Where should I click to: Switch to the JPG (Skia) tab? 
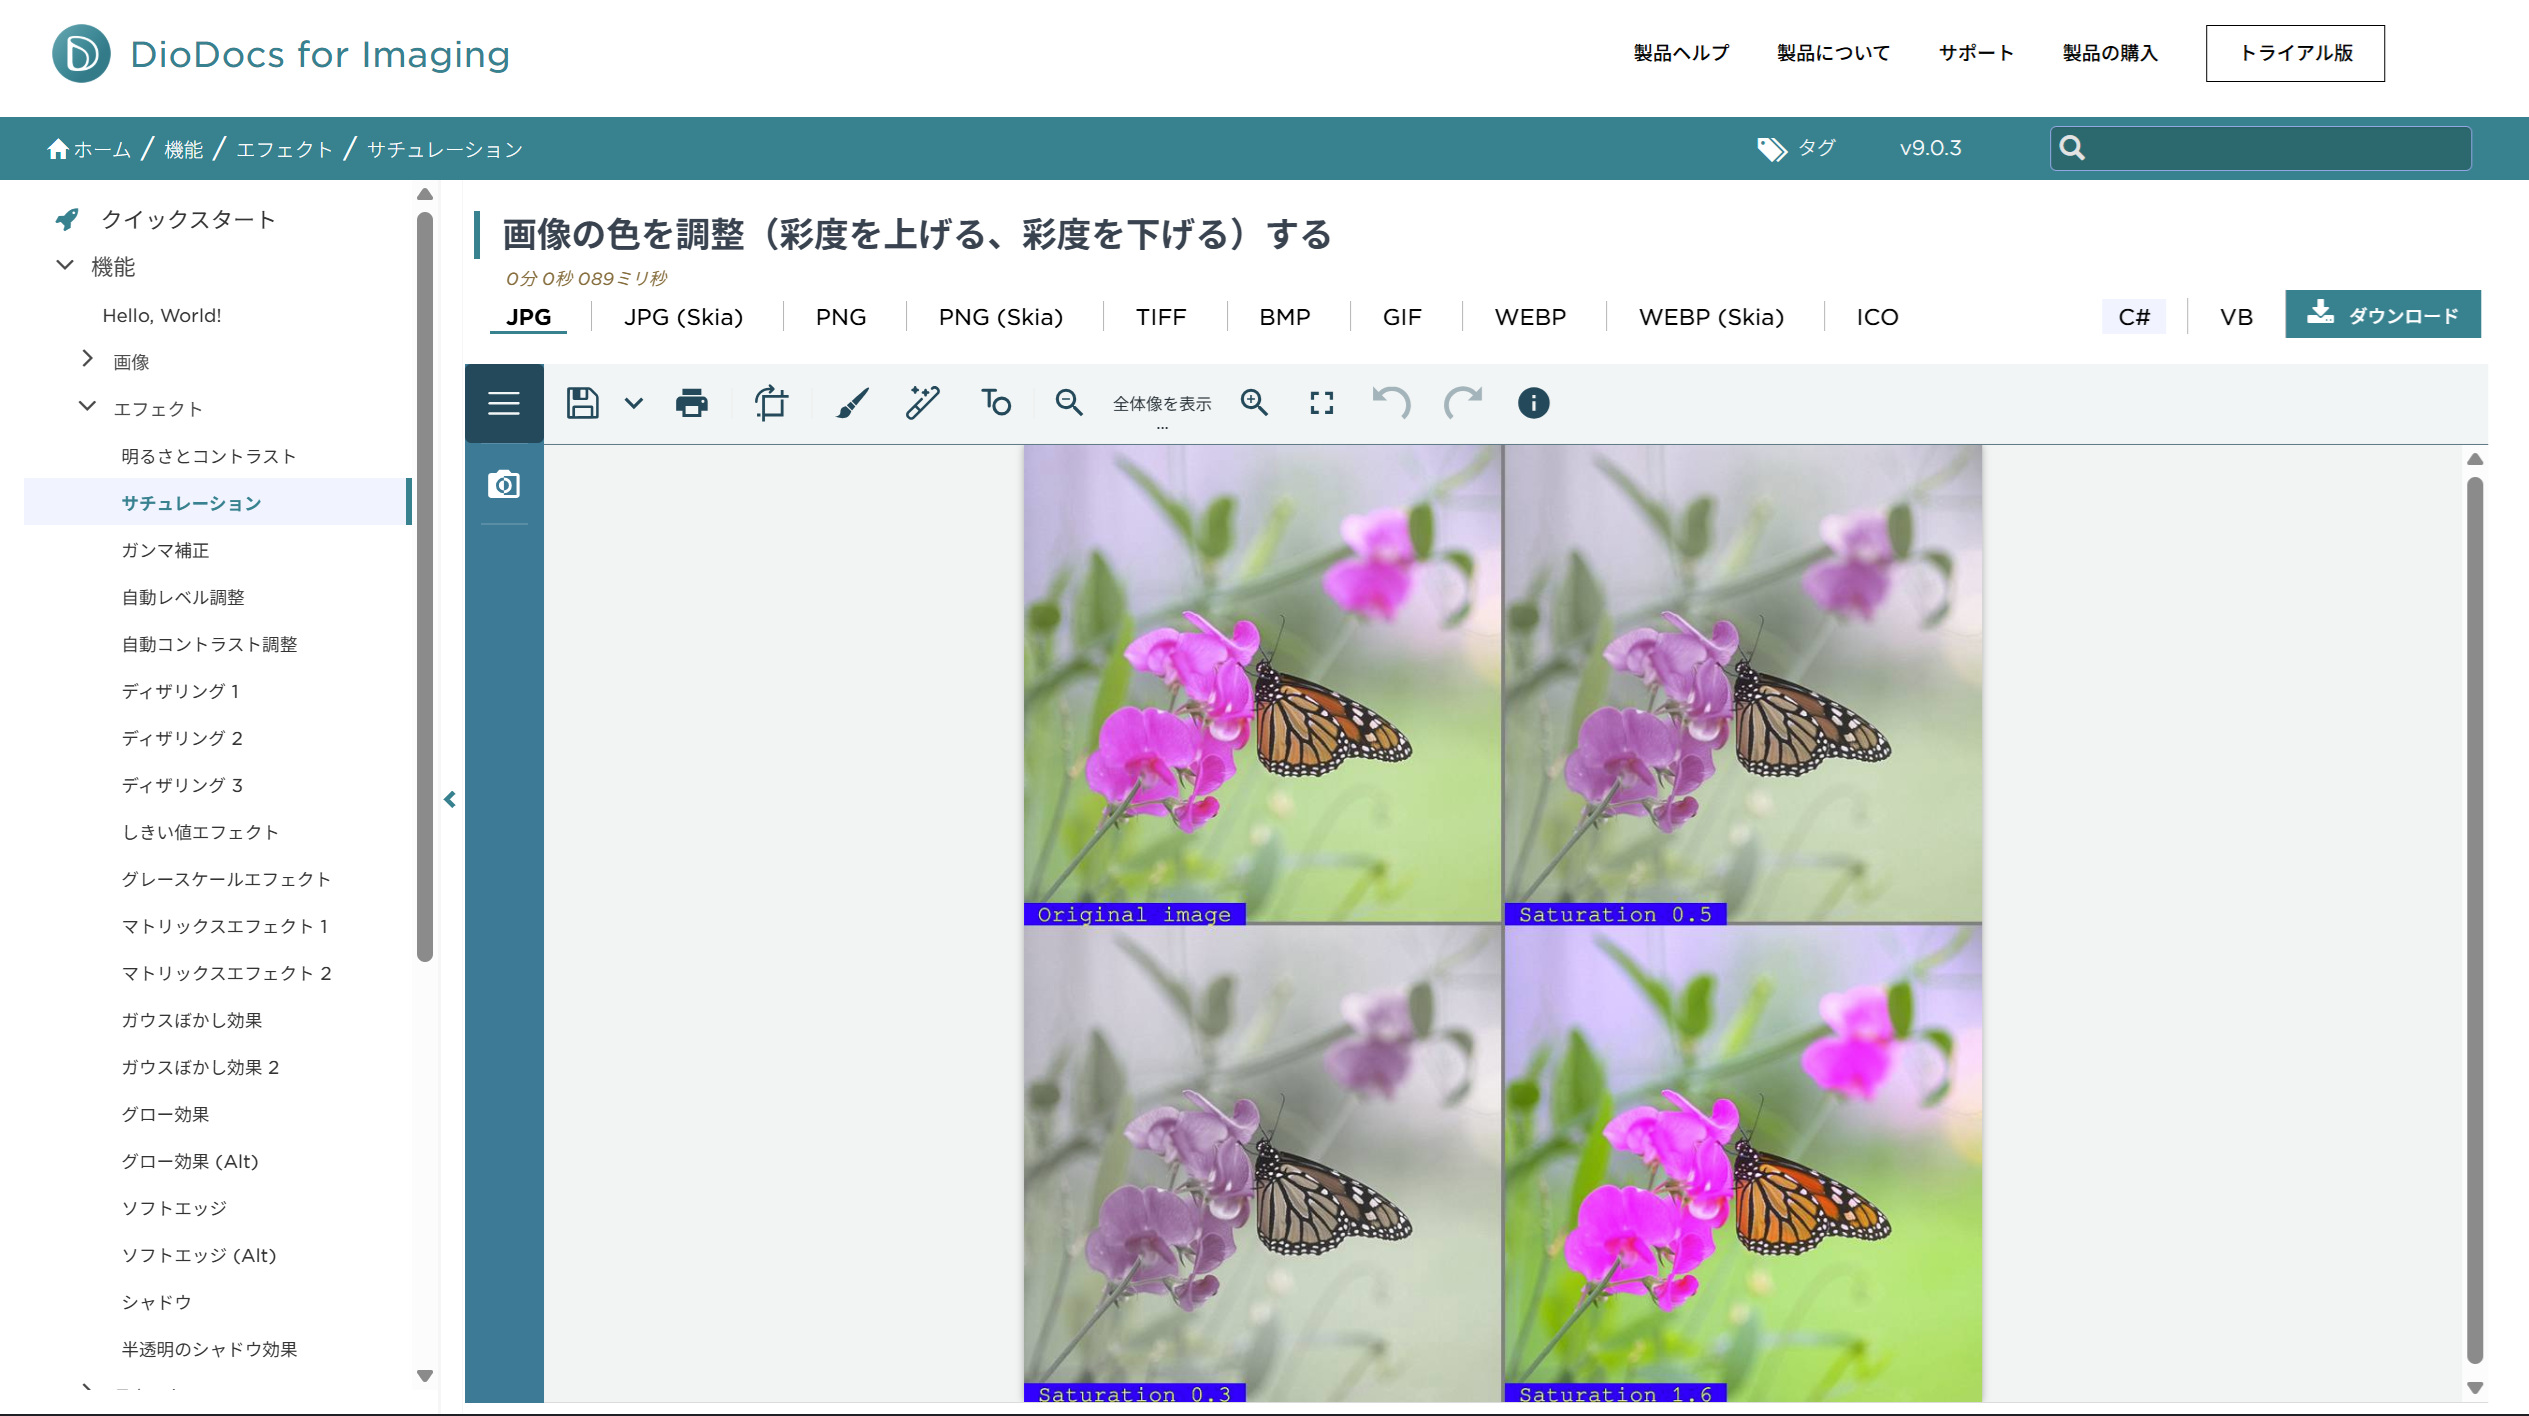684,317
